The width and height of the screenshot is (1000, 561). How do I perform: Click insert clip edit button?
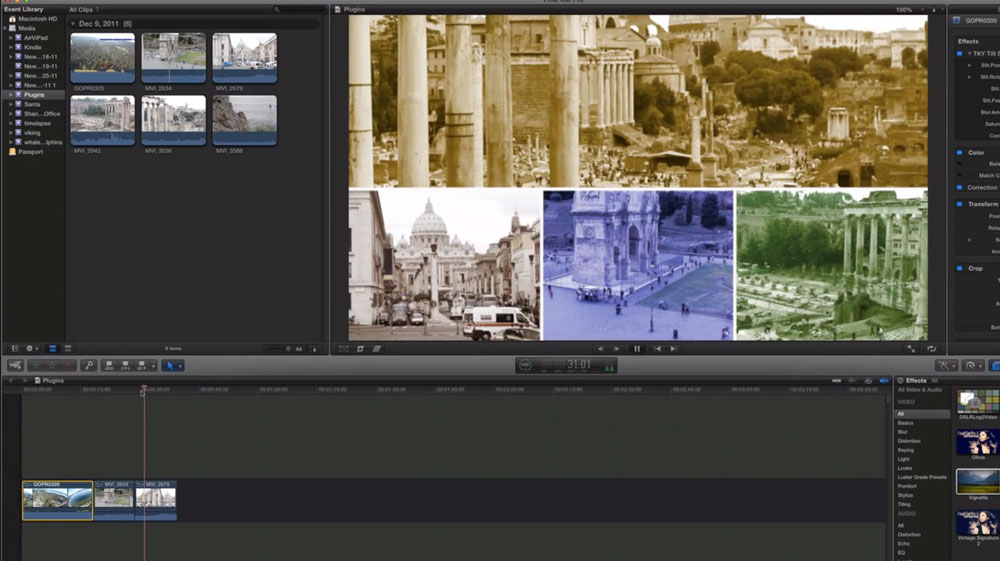coord(125,365)
